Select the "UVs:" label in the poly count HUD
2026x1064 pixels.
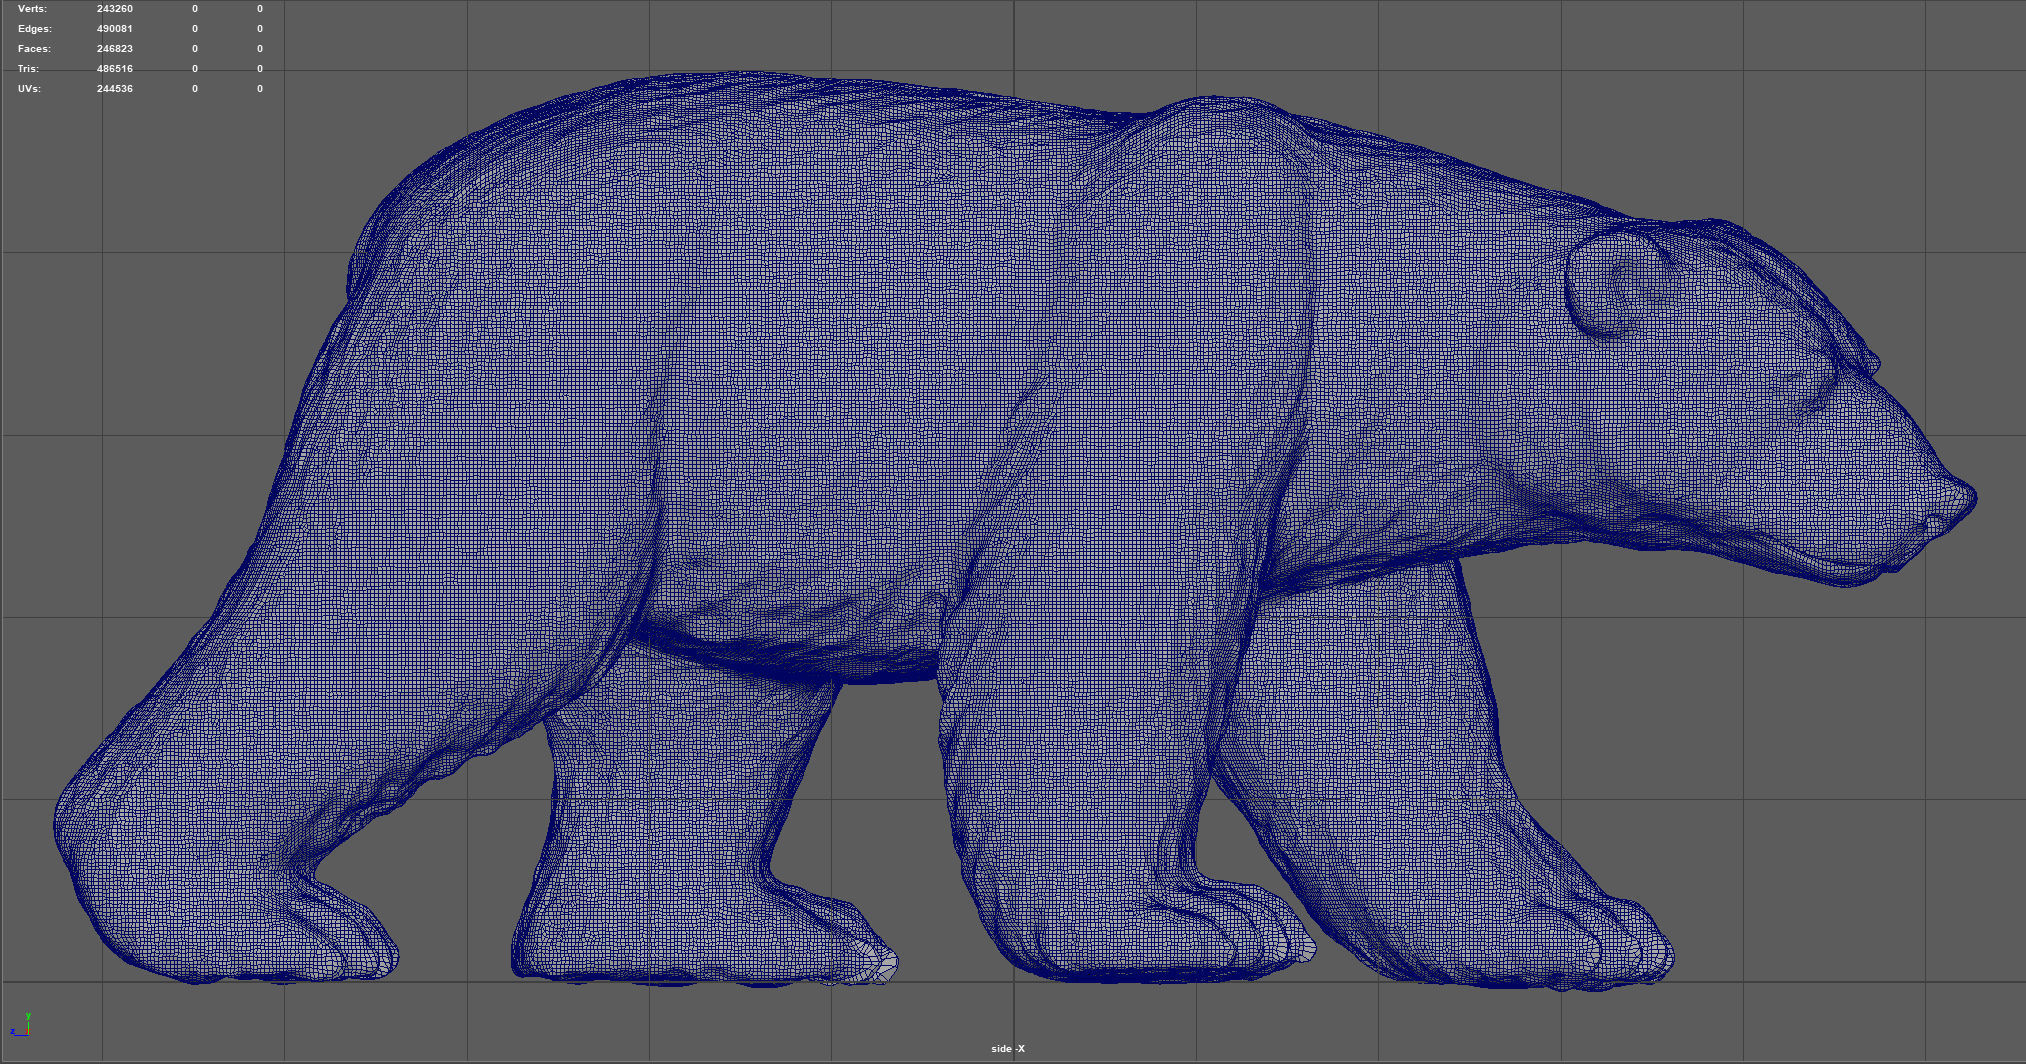click(x=29, y=89)
